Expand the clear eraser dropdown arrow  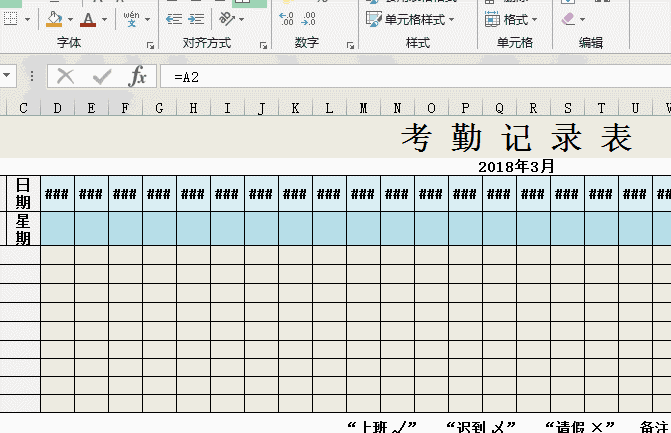tap(582, 19)
